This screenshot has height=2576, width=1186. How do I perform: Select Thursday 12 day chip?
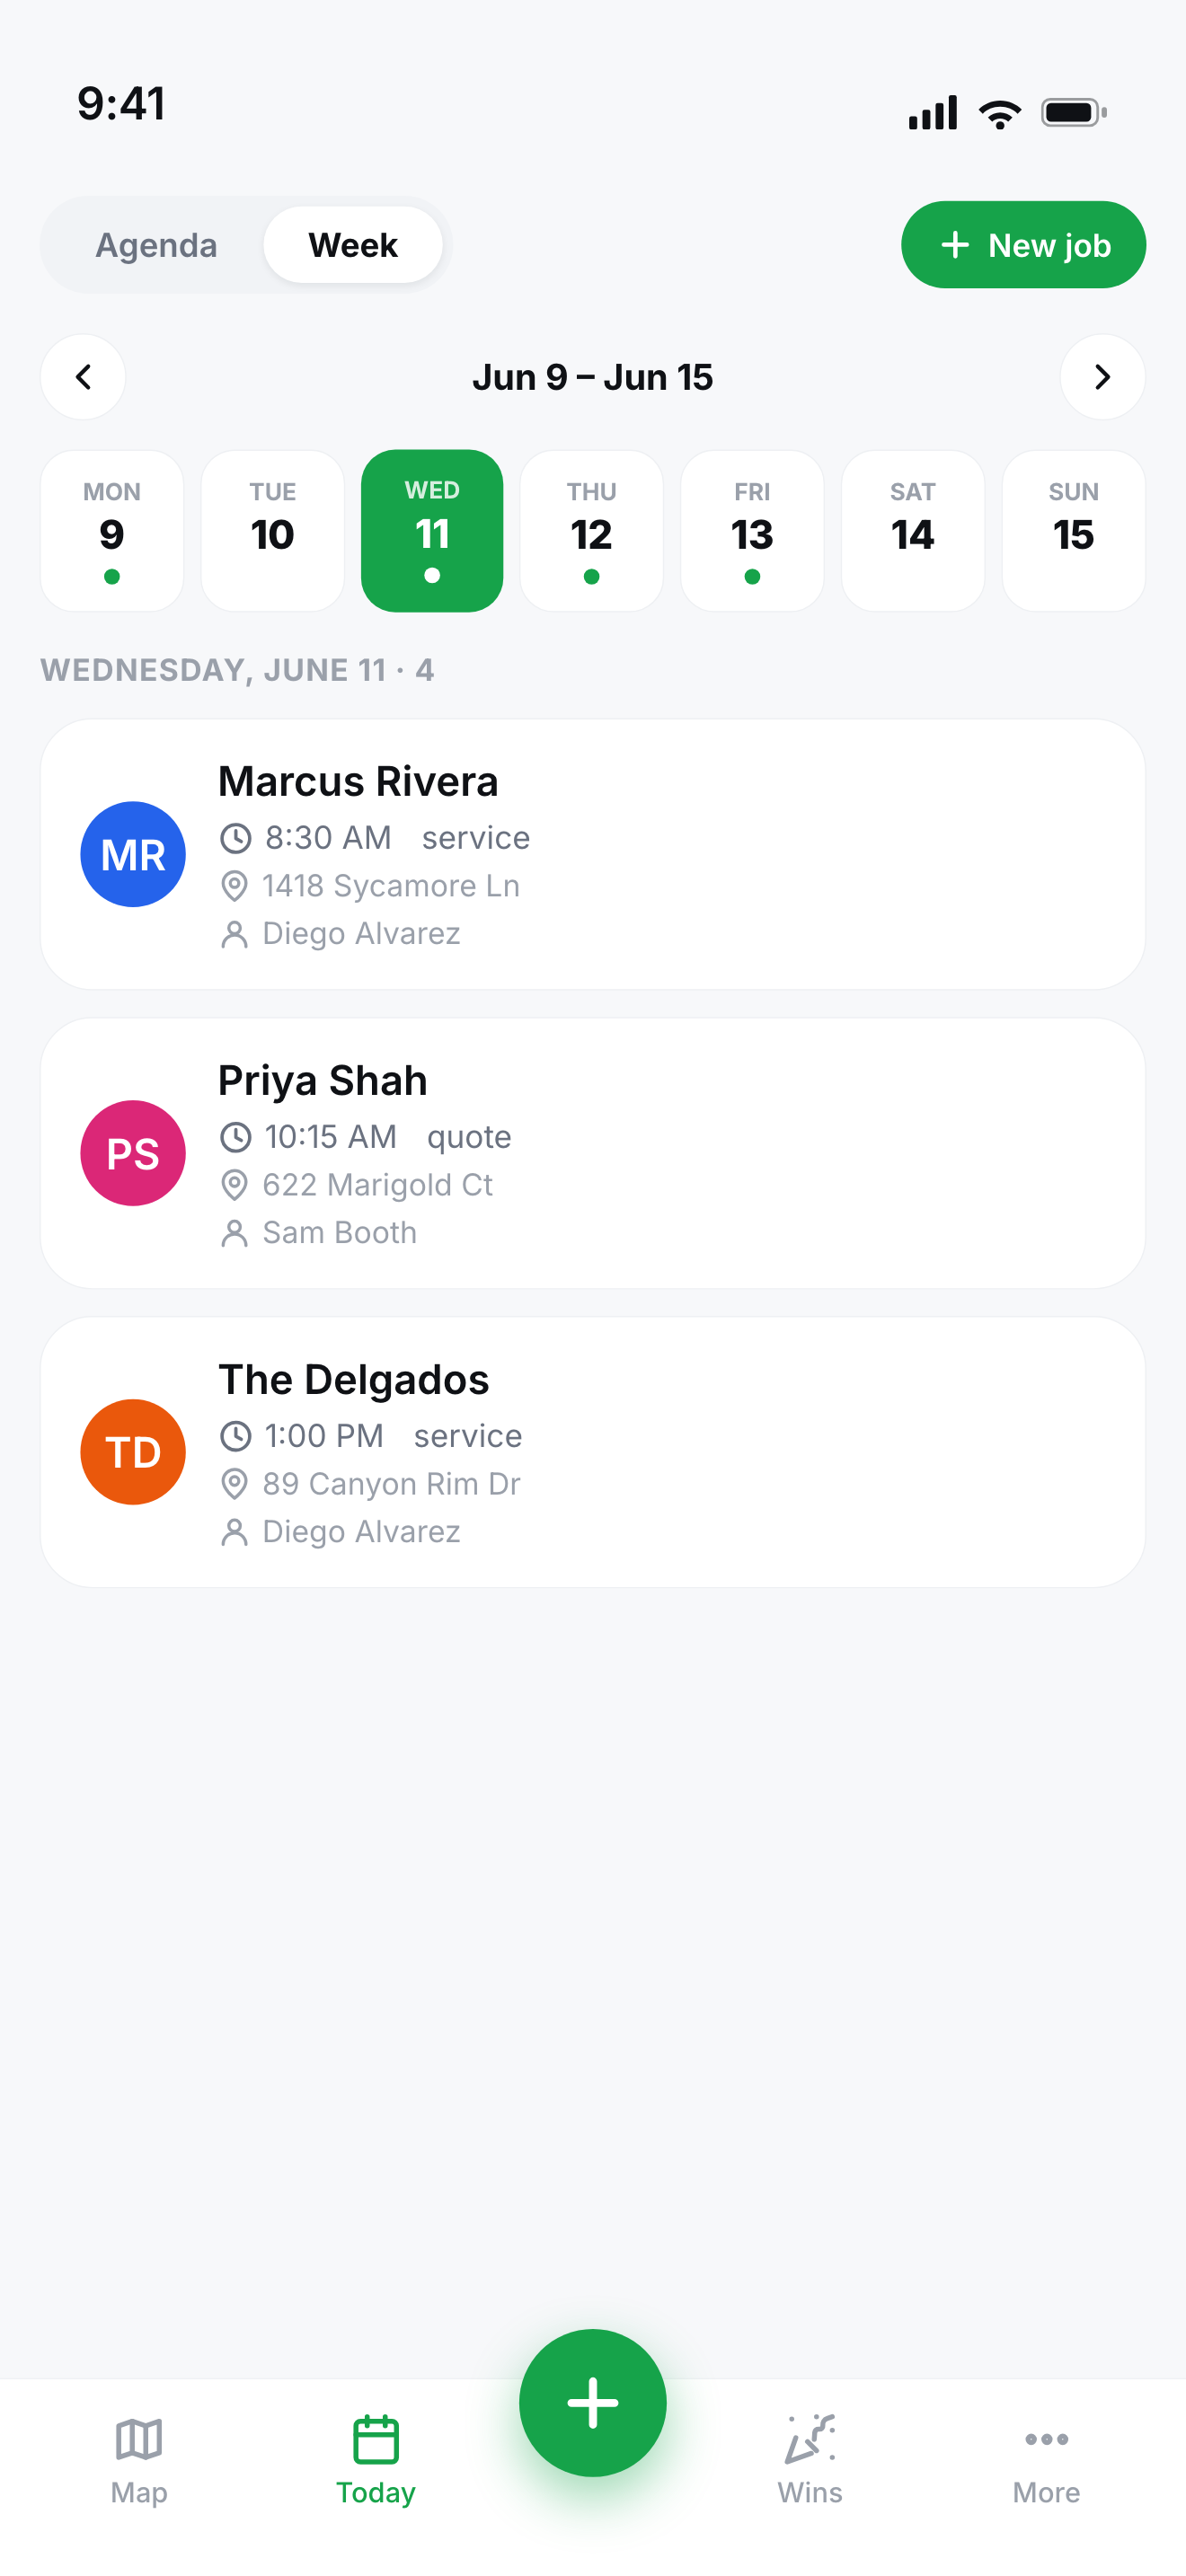pyautogui.click(x=592, y=531)
